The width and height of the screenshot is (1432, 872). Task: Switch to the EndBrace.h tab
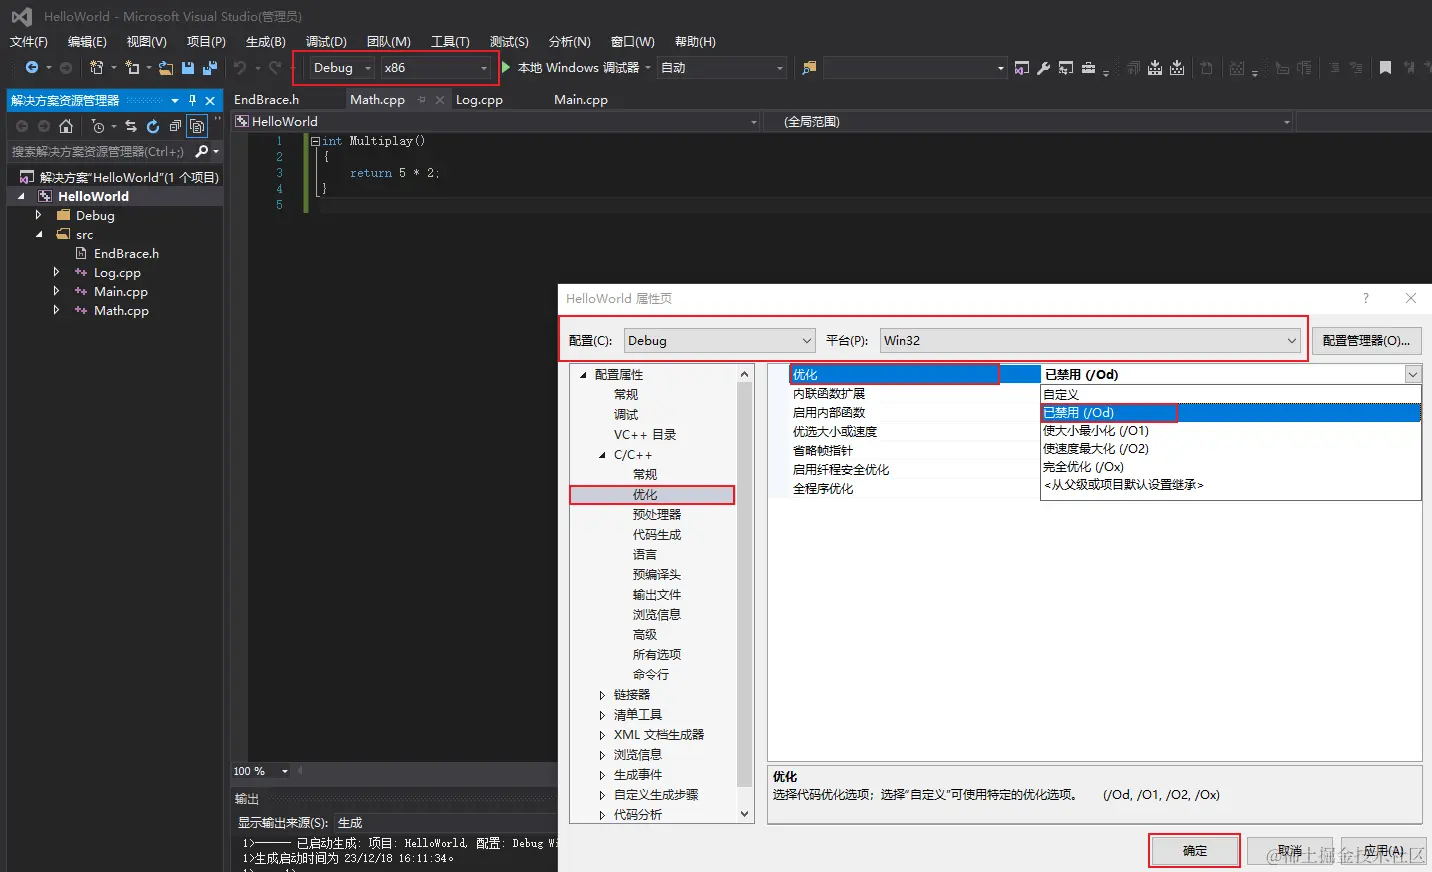tap(267, 100)
